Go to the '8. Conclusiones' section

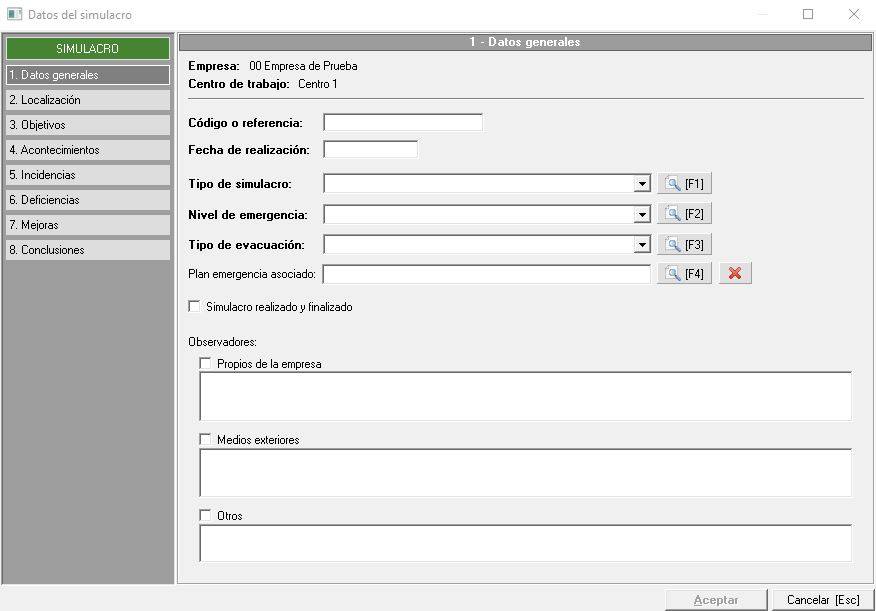point(87,250)
